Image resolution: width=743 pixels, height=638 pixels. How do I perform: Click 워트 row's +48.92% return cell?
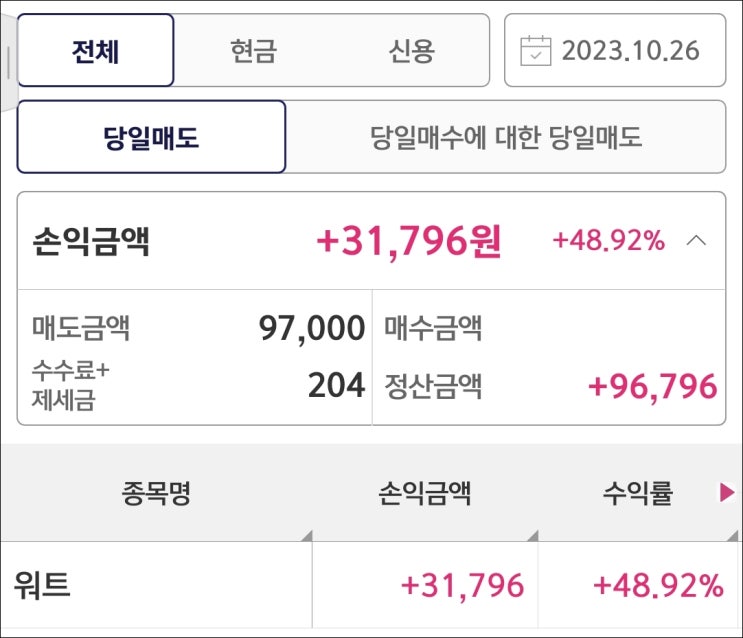pyautogui.click(x=657, y=586)
